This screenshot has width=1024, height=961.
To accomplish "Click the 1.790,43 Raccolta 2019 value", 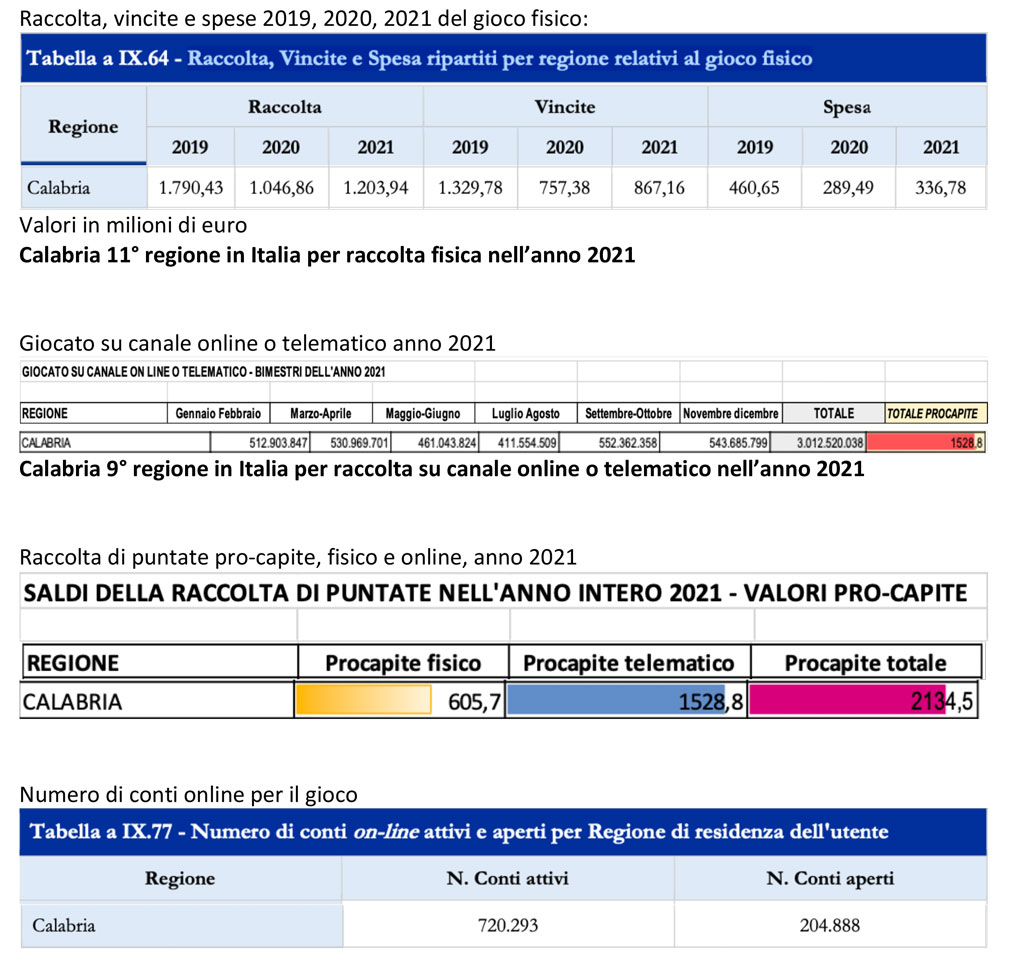I will [190, 188].
